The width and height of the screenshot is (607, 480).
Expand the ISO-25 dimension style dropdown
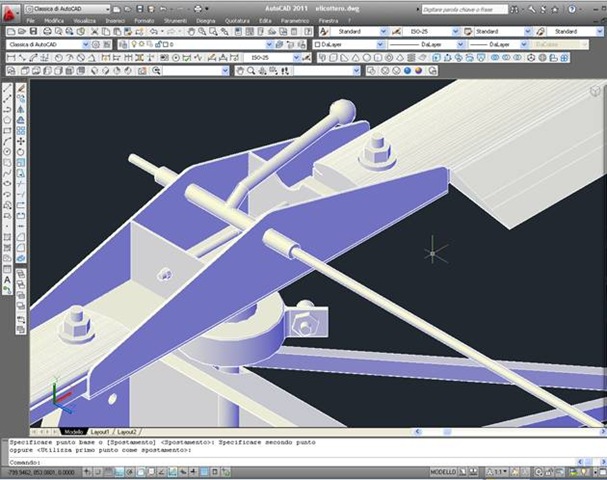(x=436, y=32)
